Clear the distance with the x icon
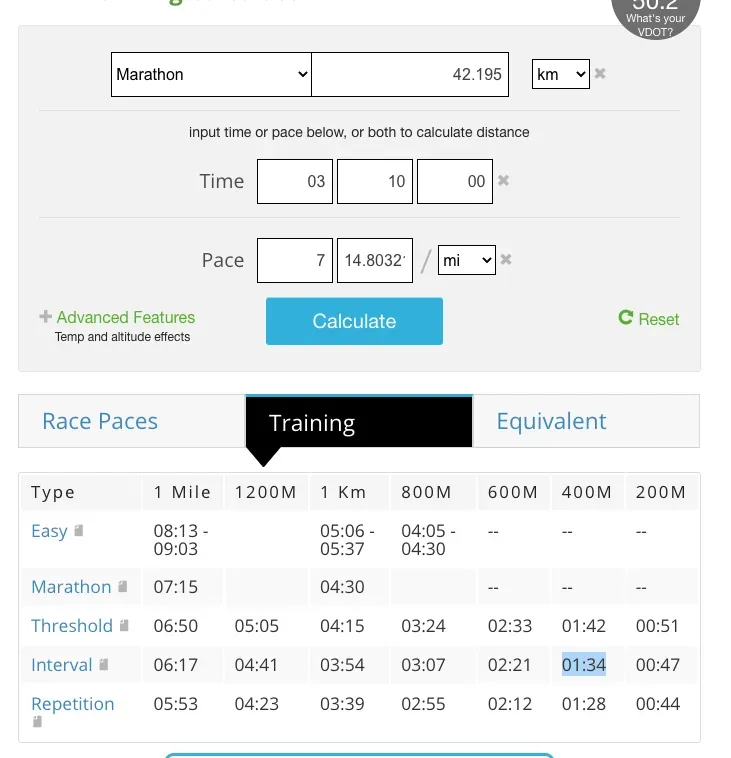This screenshot has width=731, height=758. (600, 74)
